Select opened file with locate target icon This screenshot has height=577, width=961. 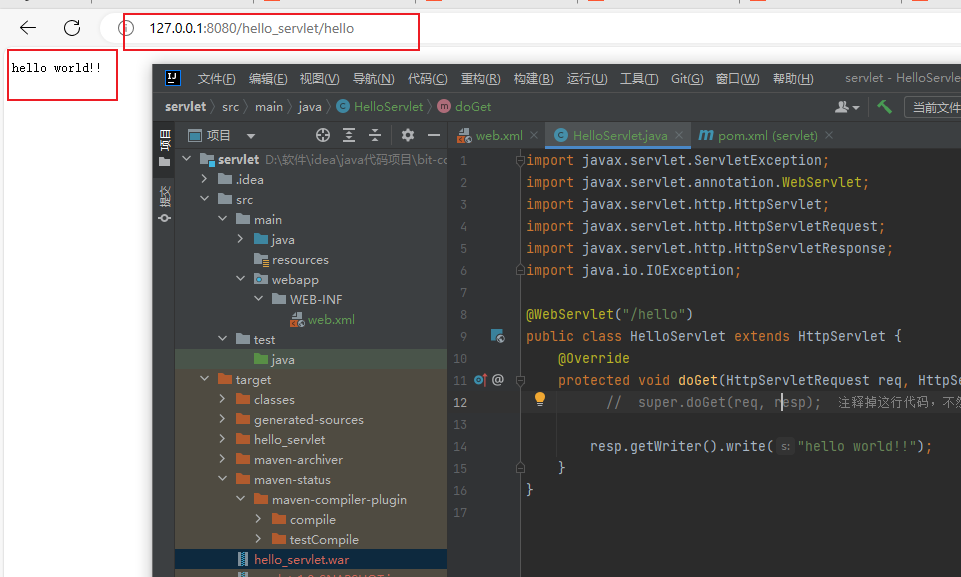pos(323,136)
